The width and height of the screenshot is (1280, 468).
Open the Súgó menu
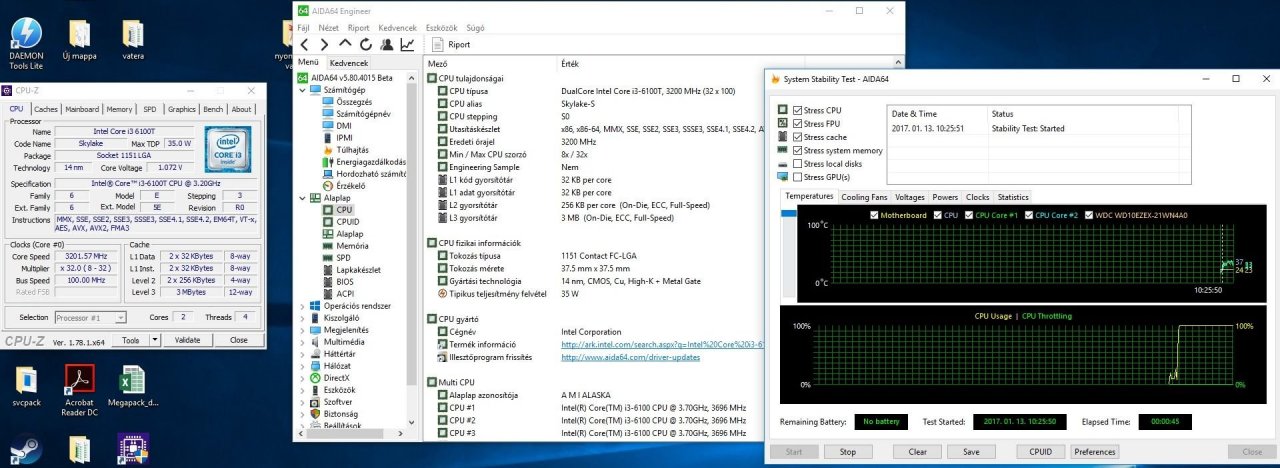click(x=477, y=28)
